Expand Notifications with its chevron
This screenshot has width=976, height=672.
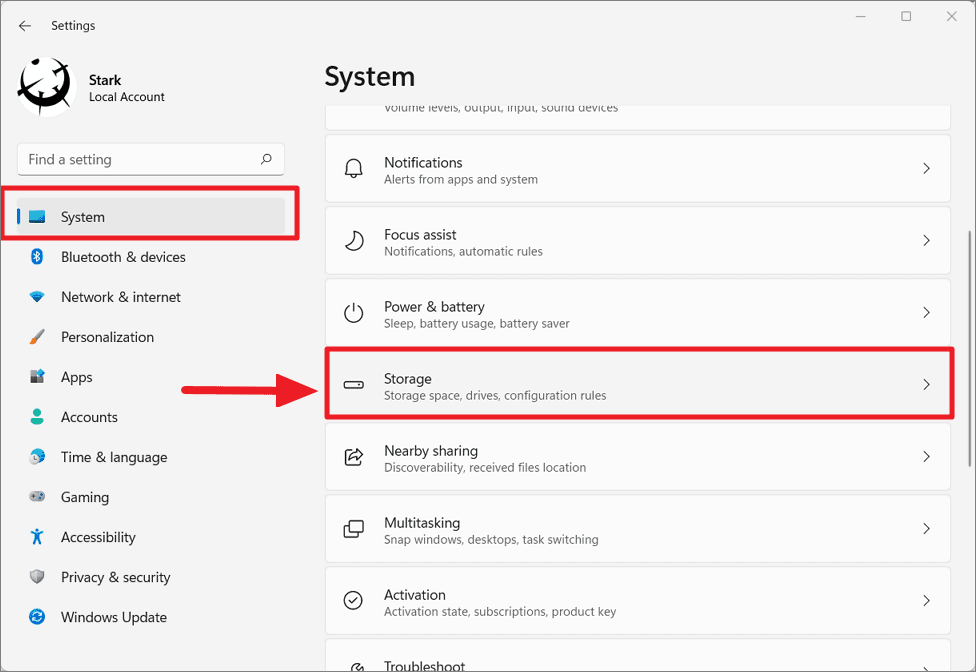click(x=926, y=169)
